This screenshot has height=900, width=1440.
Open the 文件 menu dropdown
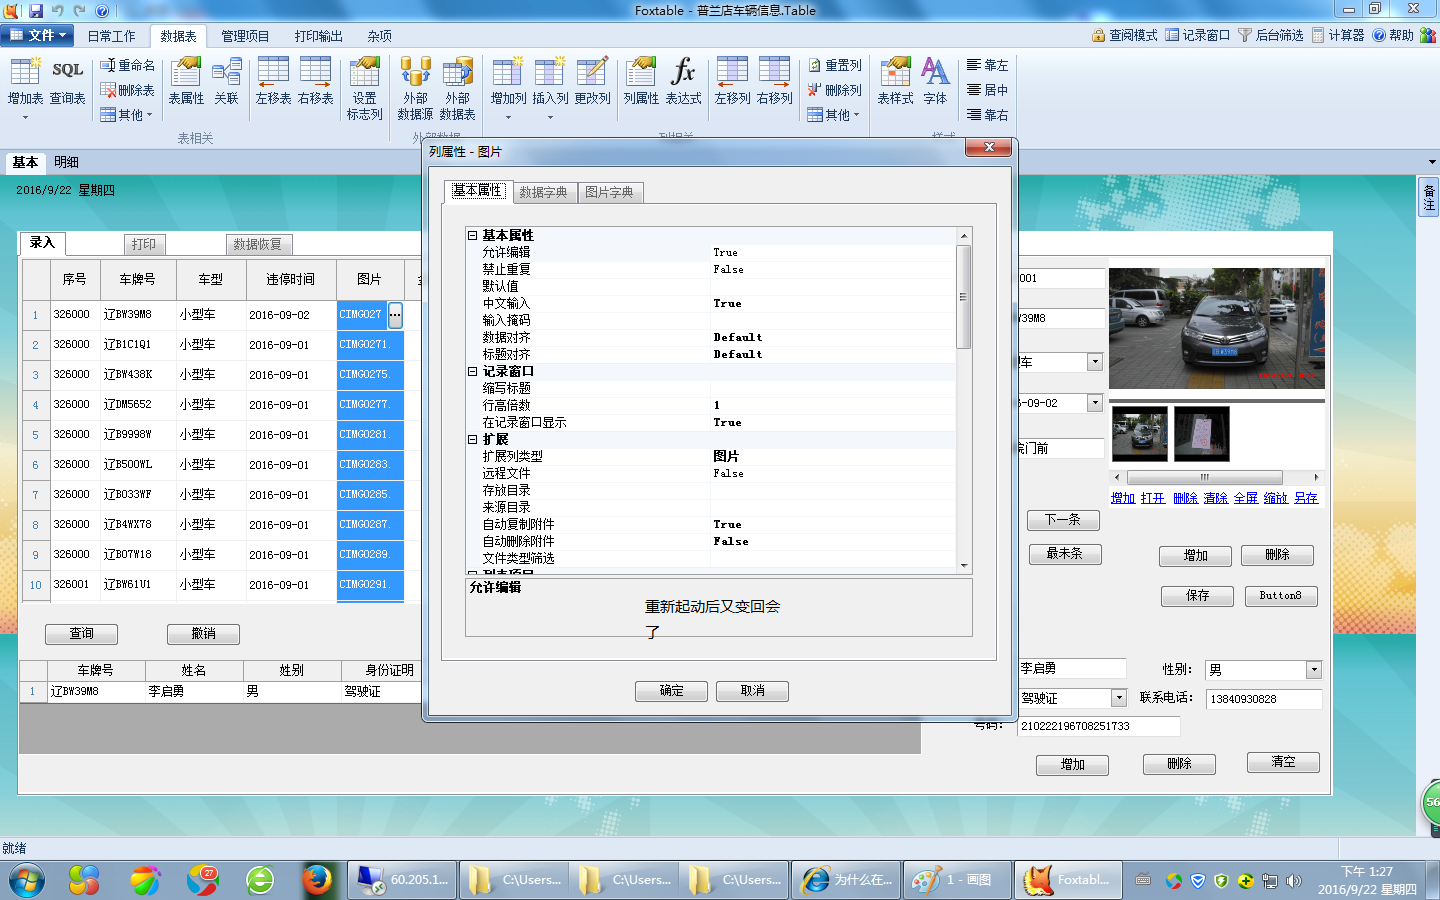click(x=38, y=35)
